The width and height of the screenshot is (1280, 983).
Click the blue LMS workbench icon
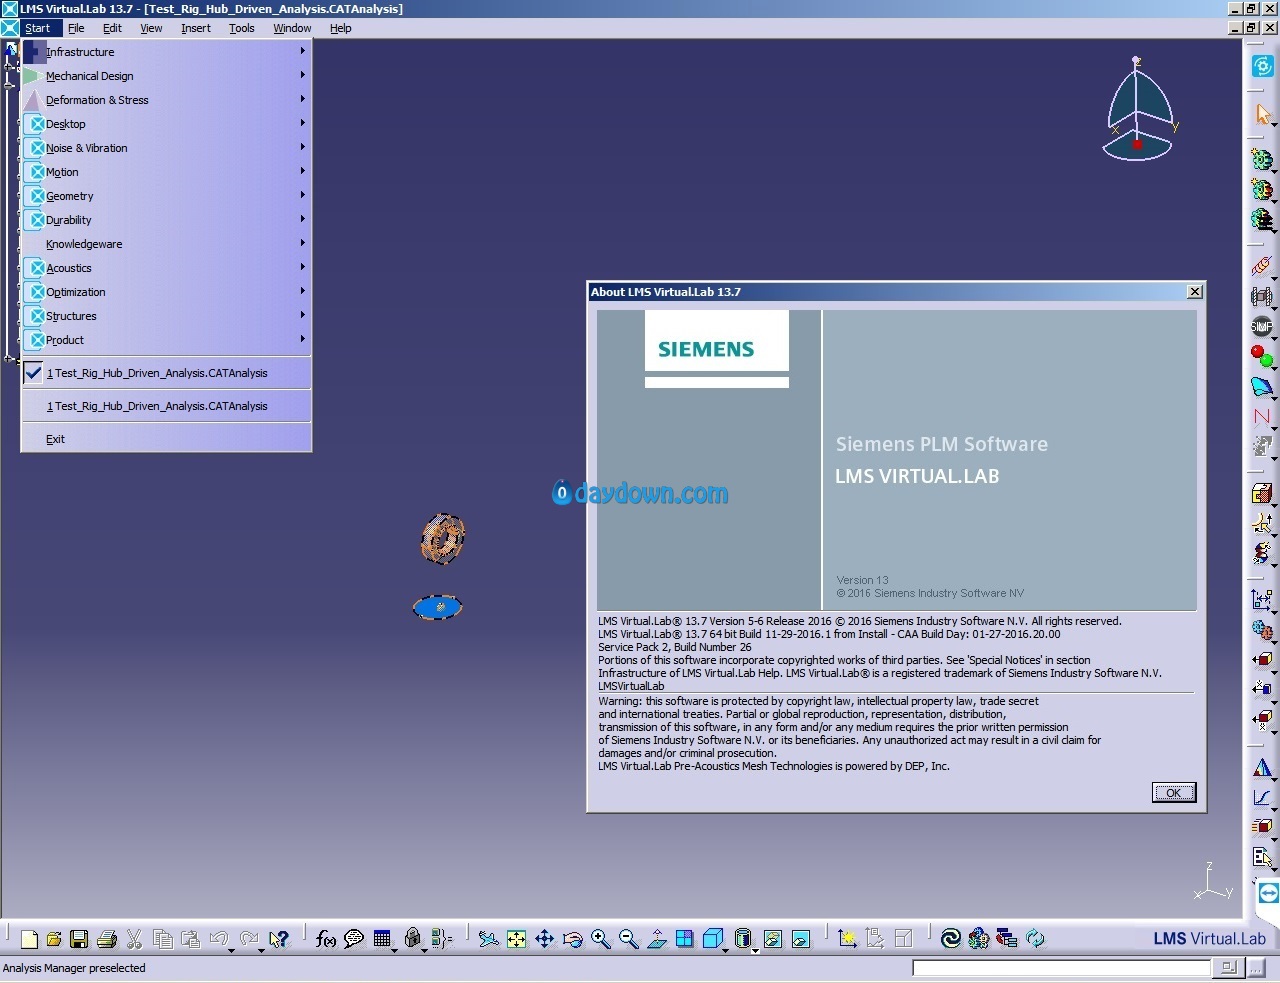1262,66
